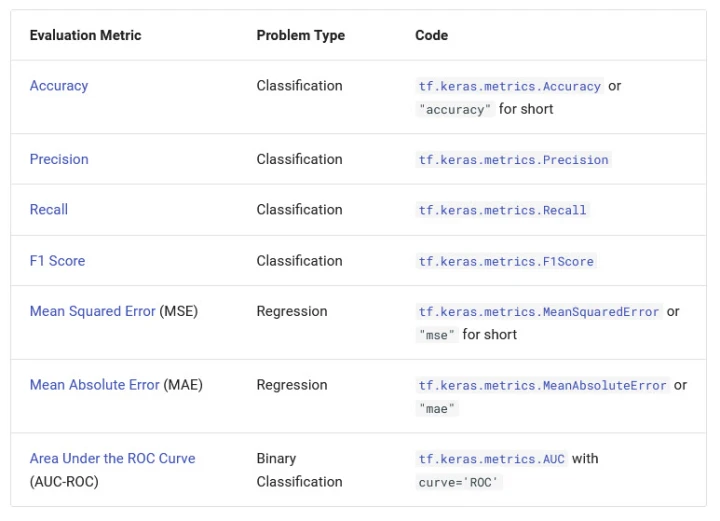Click the (MAE) abbreviation text

[183, 385]
